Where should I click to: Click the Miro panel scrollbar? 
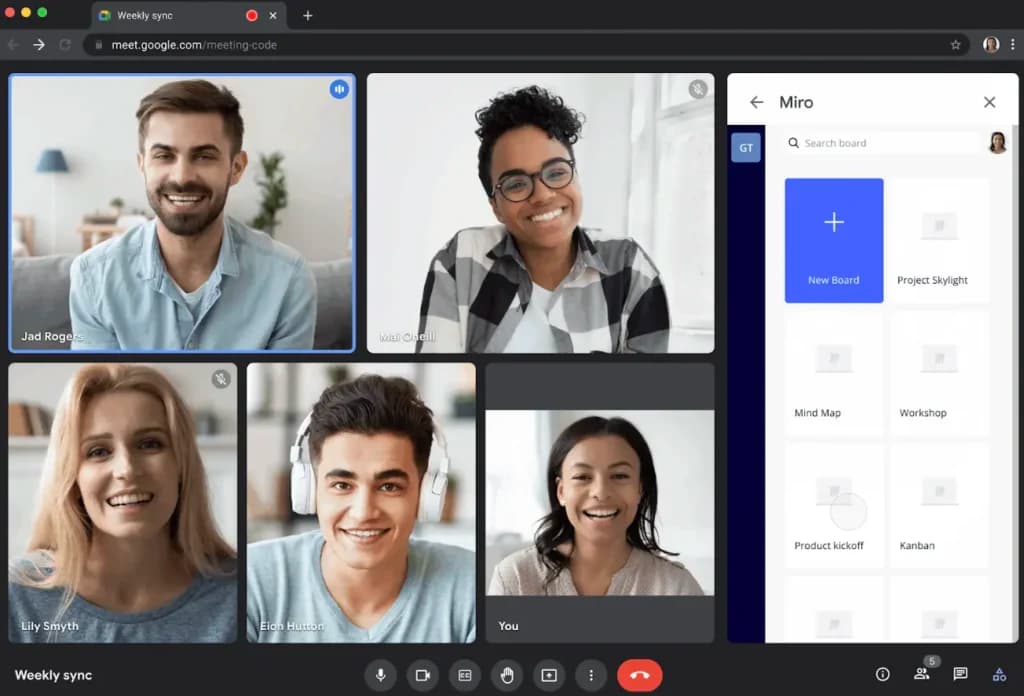click(1015, 383)
